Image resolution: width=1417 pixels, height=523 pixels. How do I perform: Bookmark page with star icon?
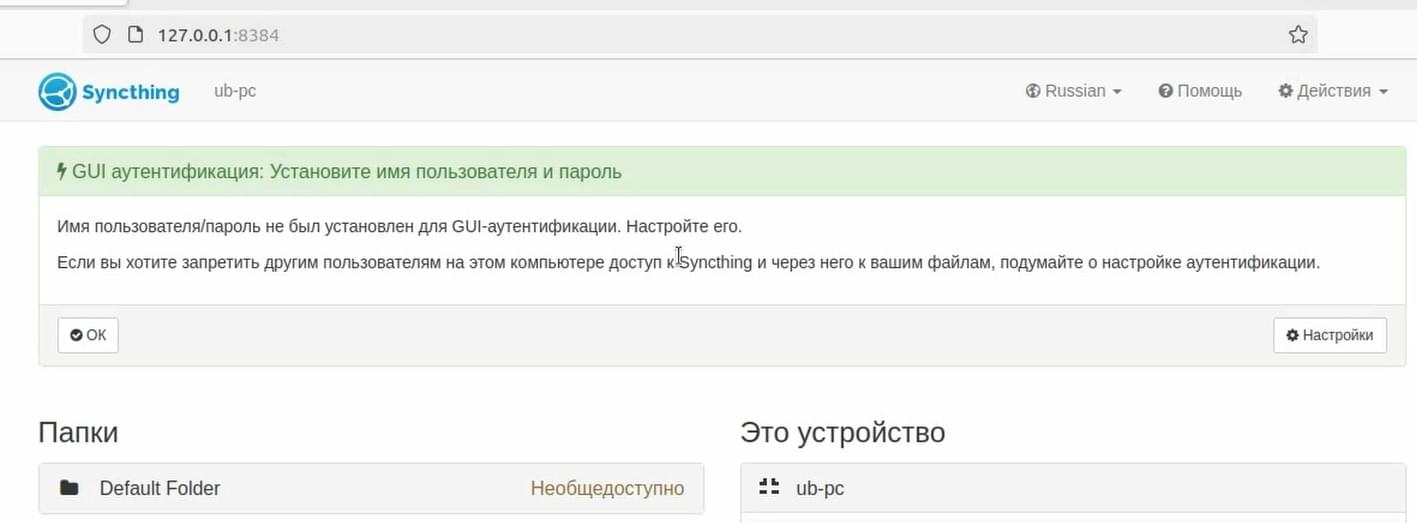pos(1298,35)
